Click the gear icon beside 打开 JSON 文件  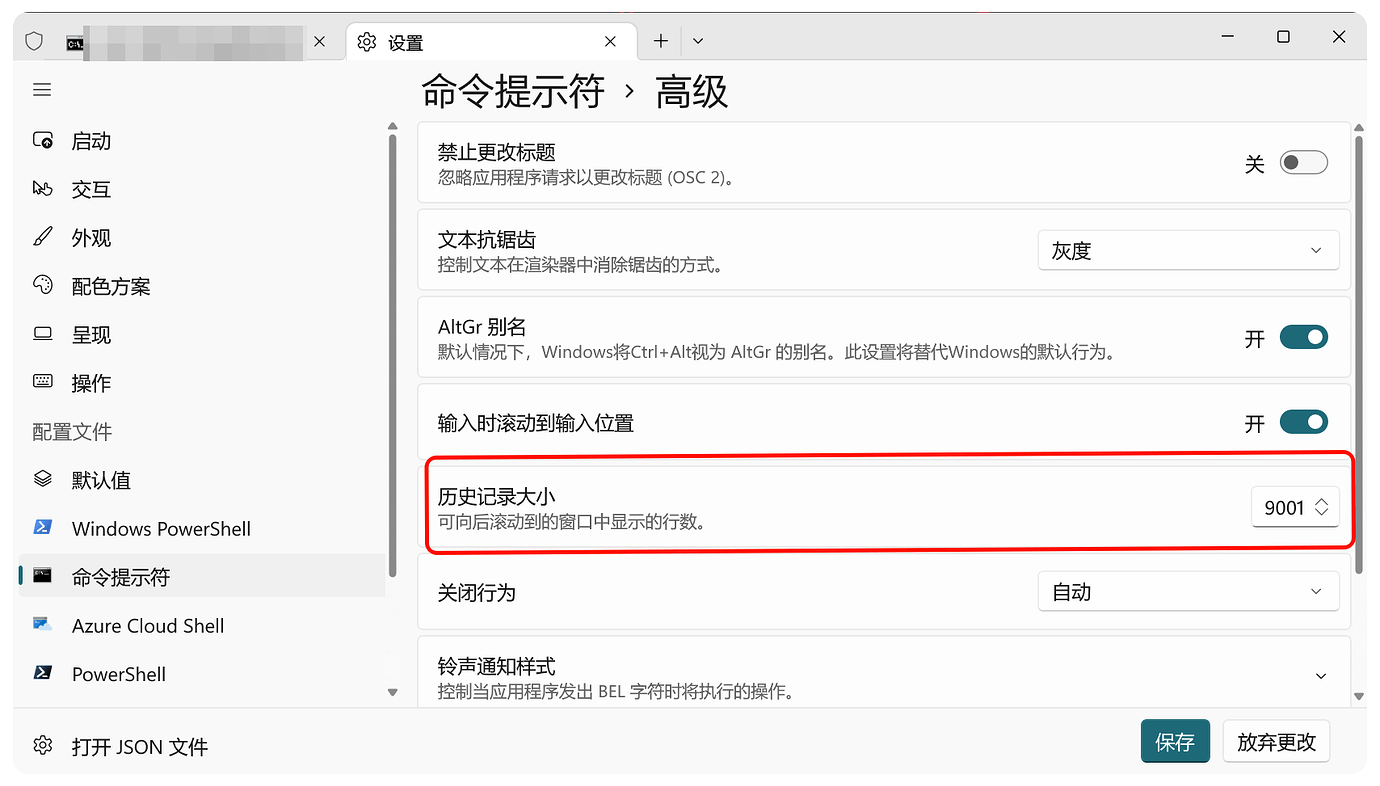[43, 746]
